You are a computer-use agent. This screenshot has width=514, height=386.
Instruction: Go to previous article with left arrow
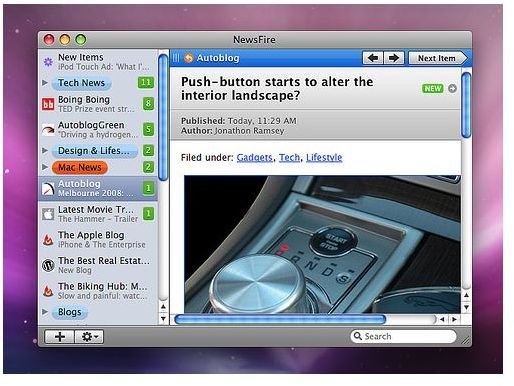pyautogui.click(x=373, y=58)
